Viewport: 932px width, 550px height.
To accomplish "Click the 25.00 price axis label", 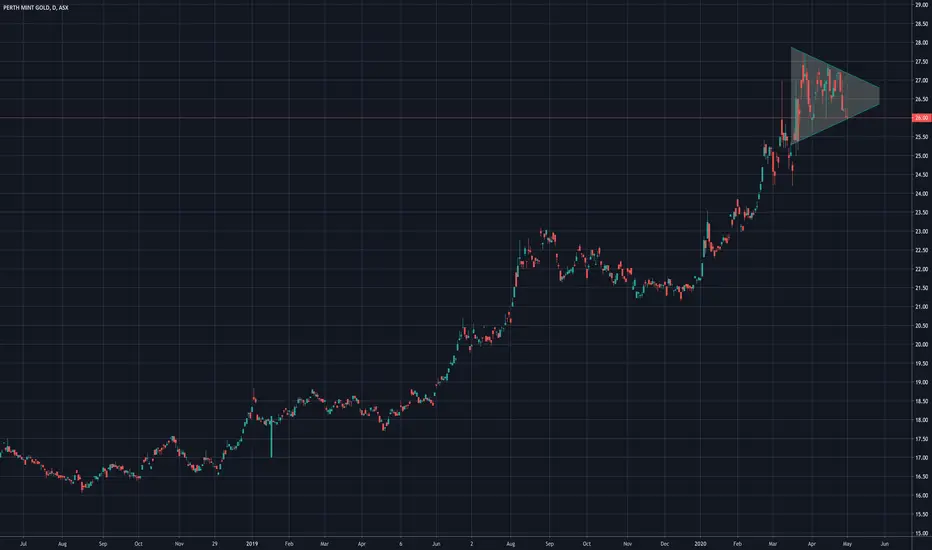I will (x=921, y=156).
